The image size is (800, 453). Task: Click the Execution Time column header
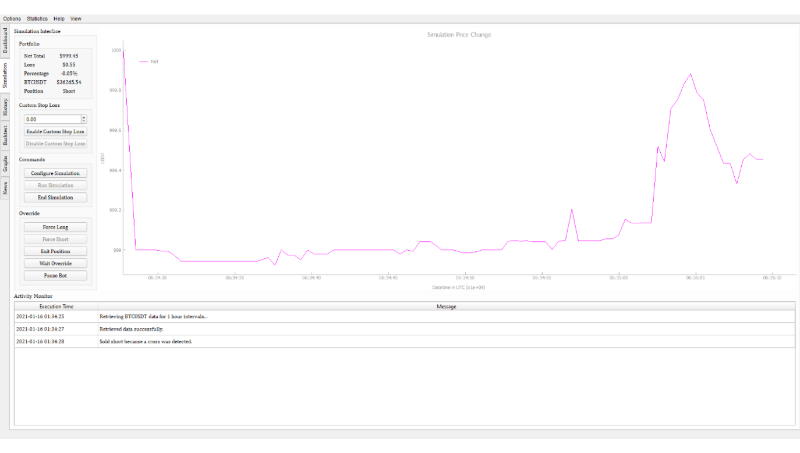click(56, 307)
